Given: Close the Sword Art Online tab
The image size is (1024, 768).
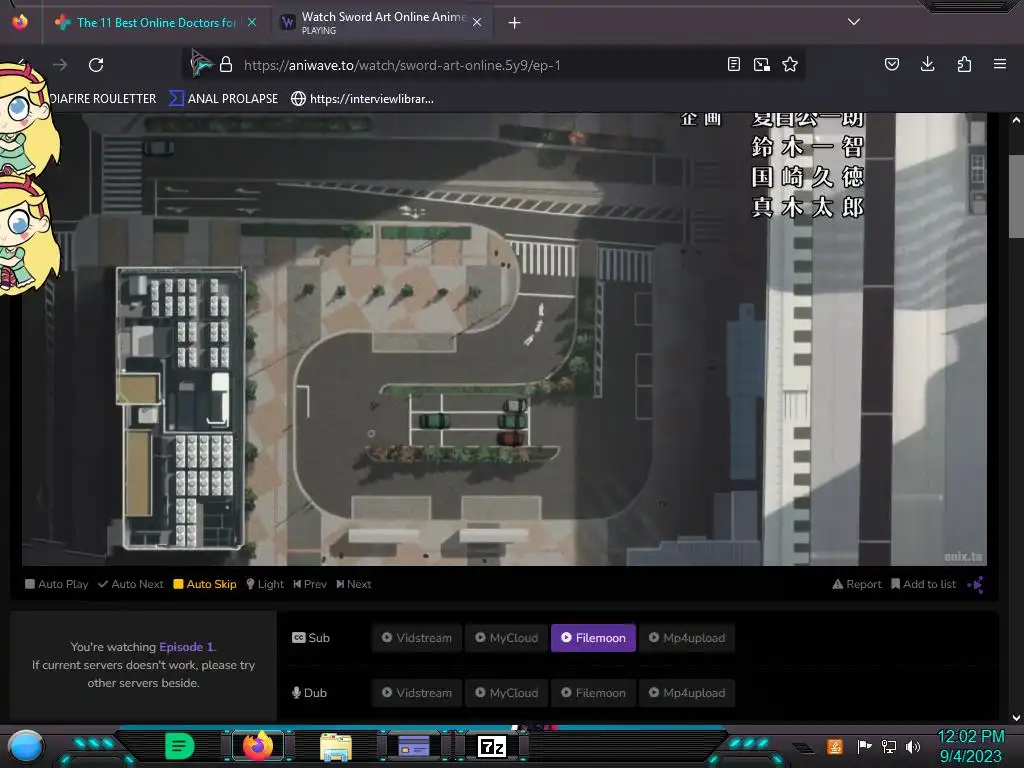Looking at the screenshot, I should pyautogui.click(x=477, y=22).
